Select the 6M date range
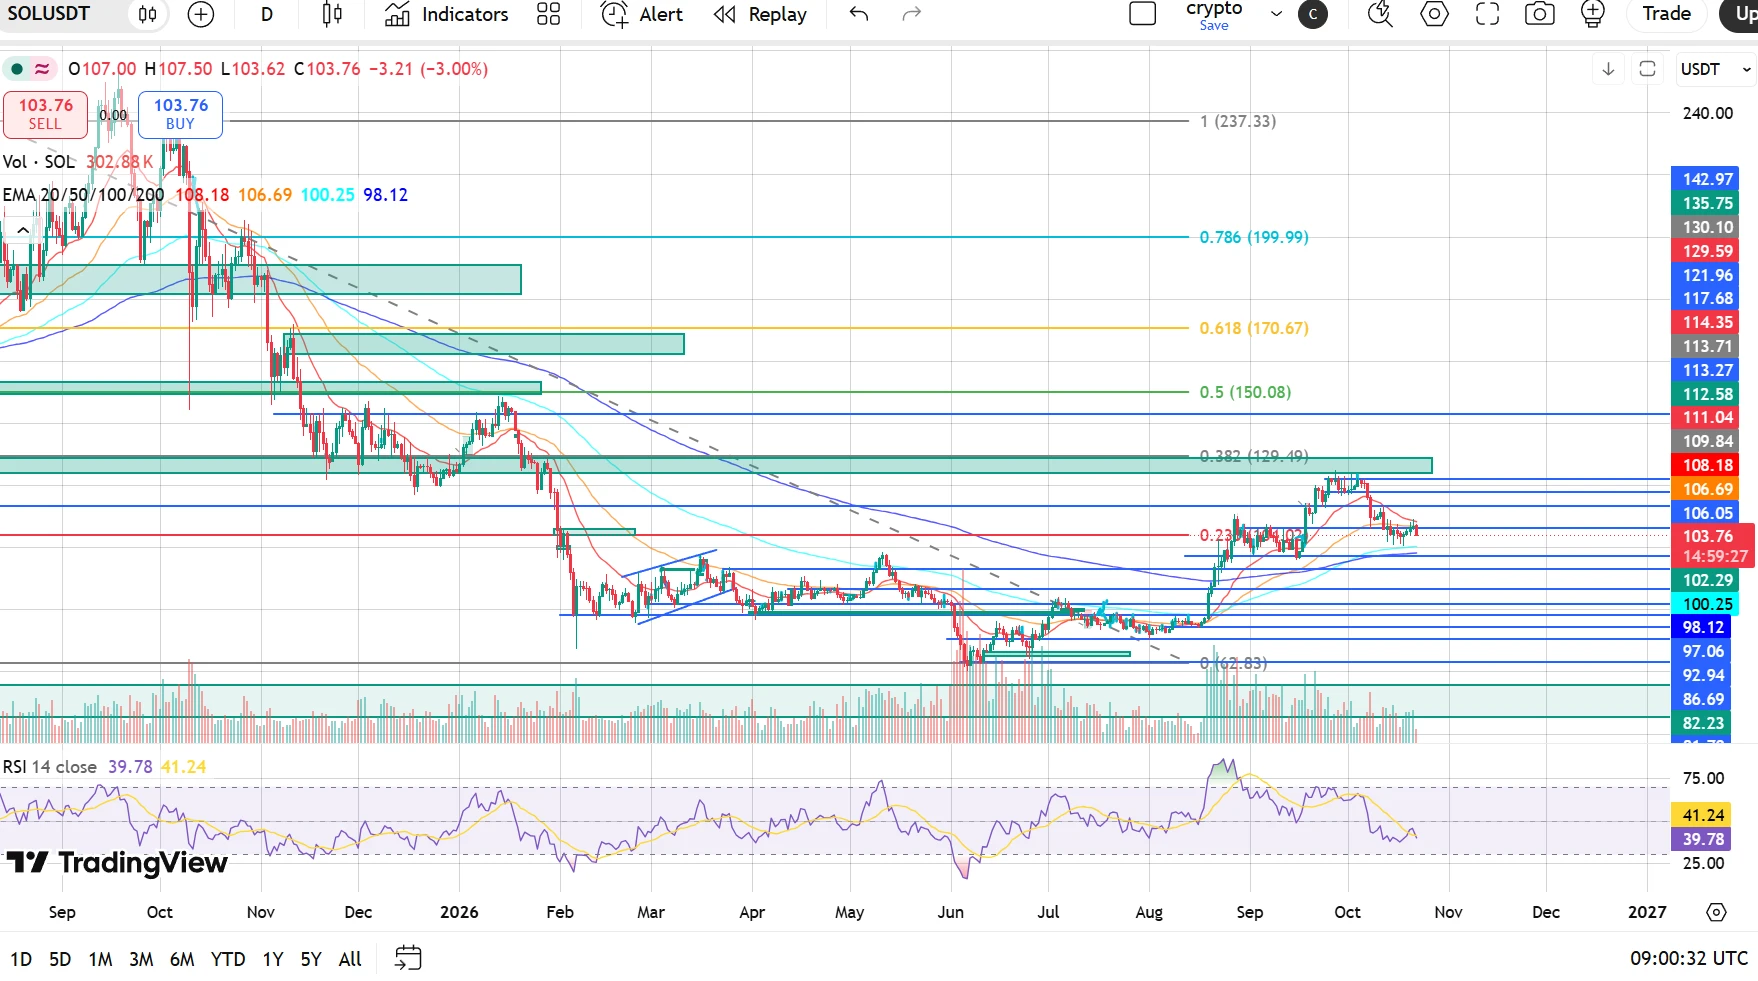This screenshot has width=1758, height=981. tap(182, 959)
